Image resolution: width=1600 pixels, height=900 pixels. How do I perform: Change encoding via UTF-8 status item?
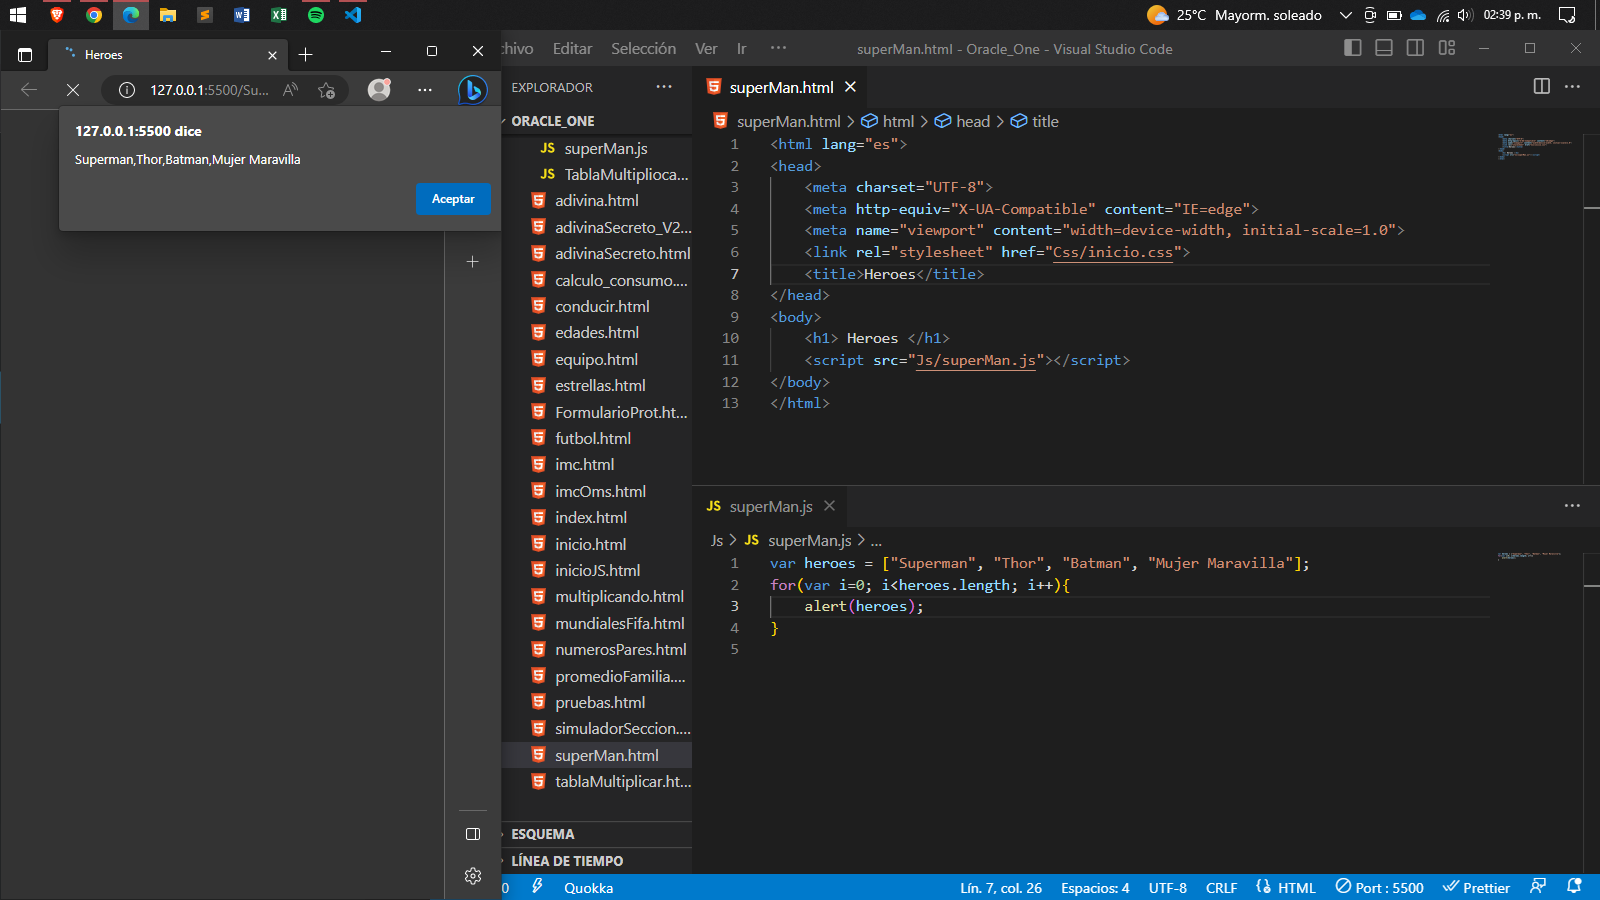(x=1168, y=888)
